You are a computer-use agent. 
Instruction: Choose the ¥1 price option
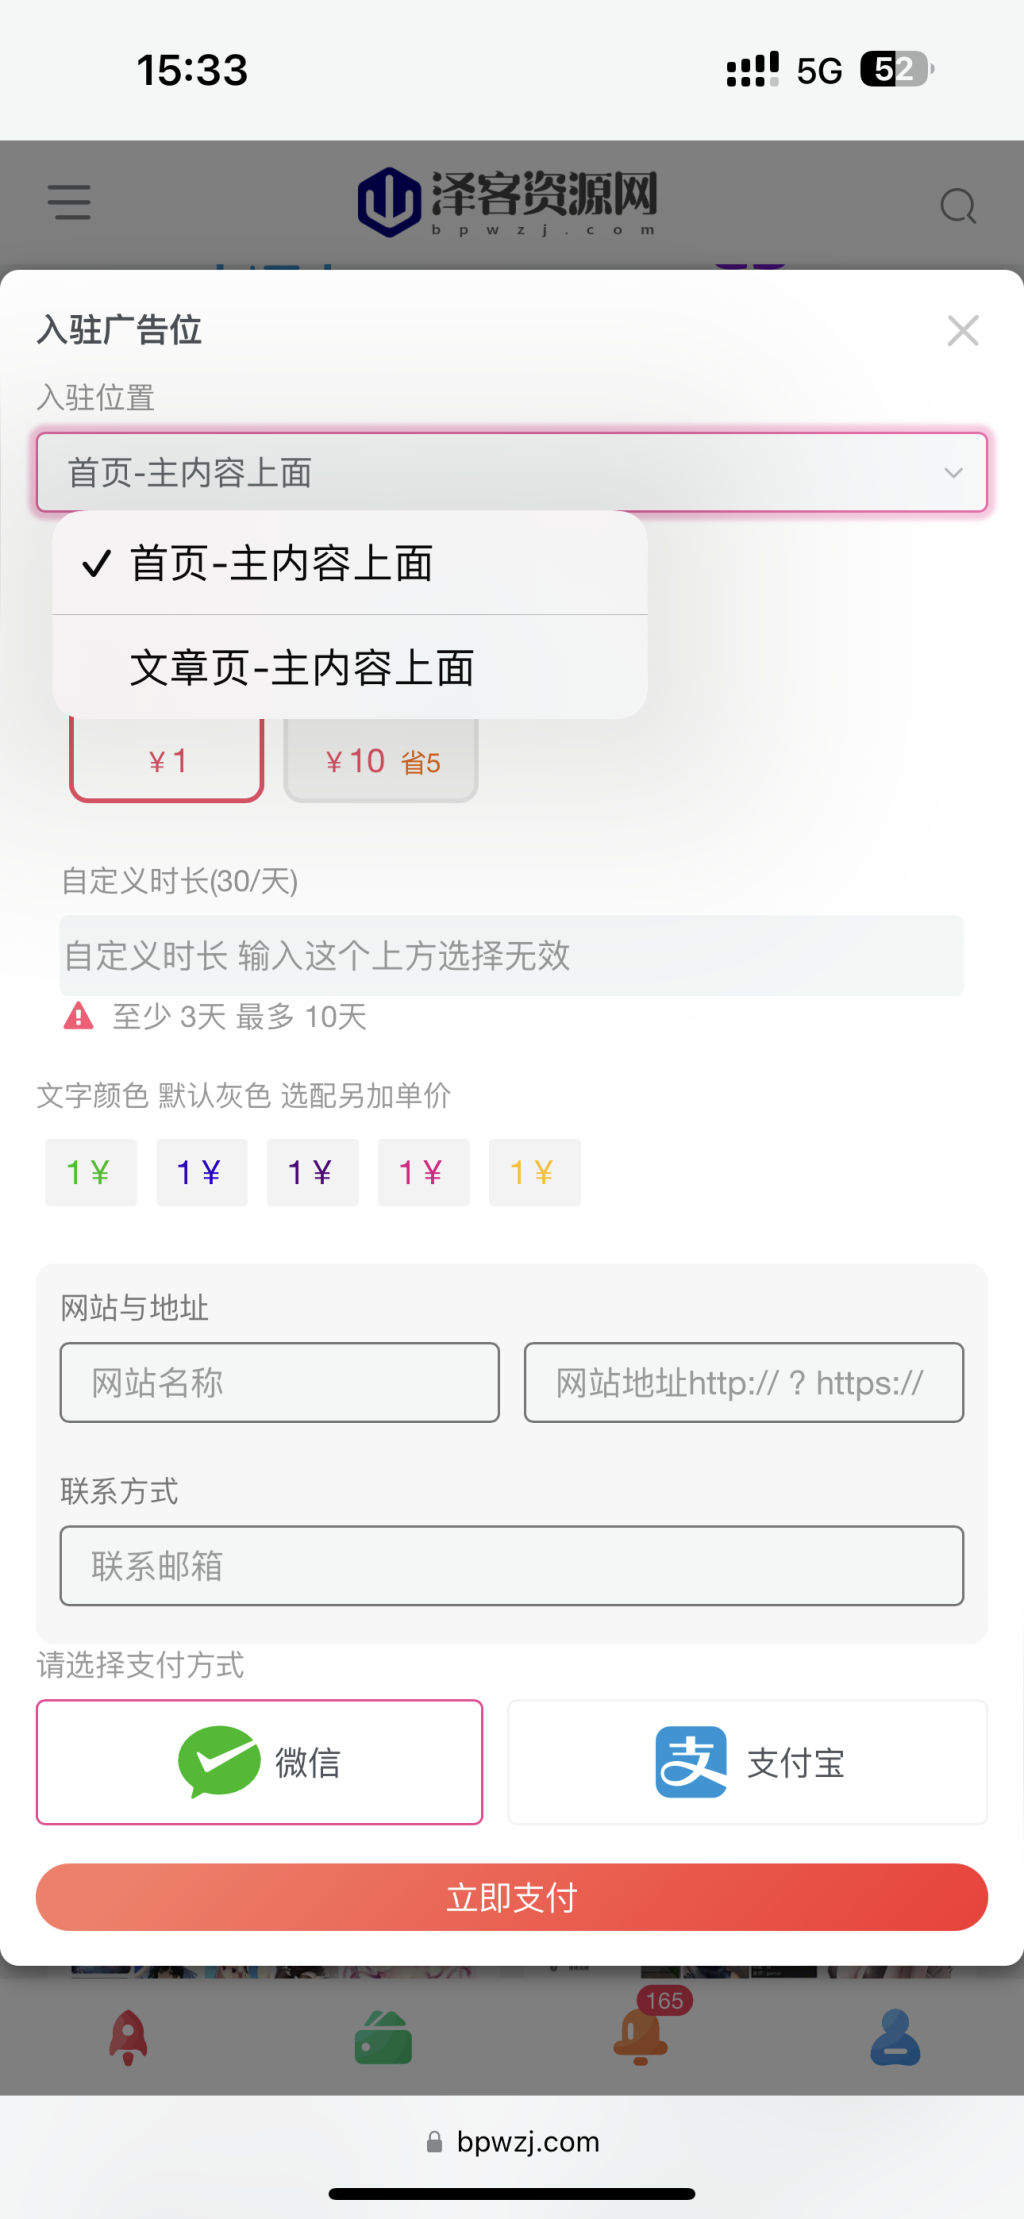(167, 762)
